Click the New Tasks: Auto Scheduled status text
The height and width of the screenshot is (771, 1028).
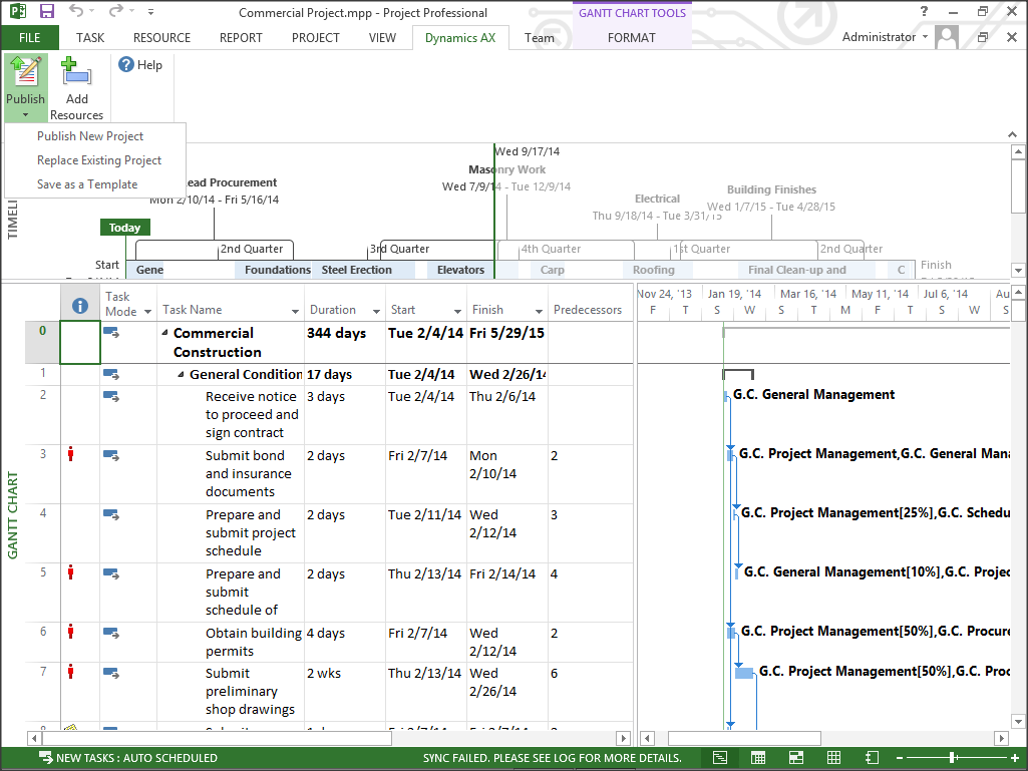click(x=136, y=758)
